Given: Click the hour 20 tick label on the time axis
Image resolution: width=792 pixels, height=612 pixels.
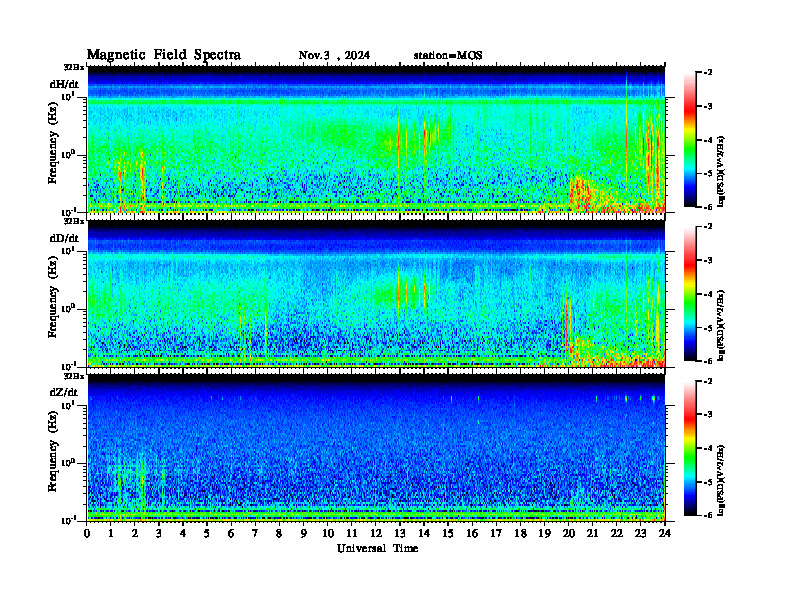Looking at the screenshot, I should pos(569,533).
